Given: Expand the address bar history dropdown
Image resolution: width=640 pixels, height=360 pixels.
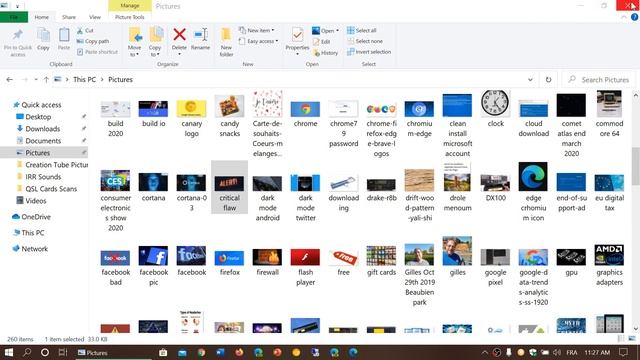Looking at the screenshot, I should (530, 80).
